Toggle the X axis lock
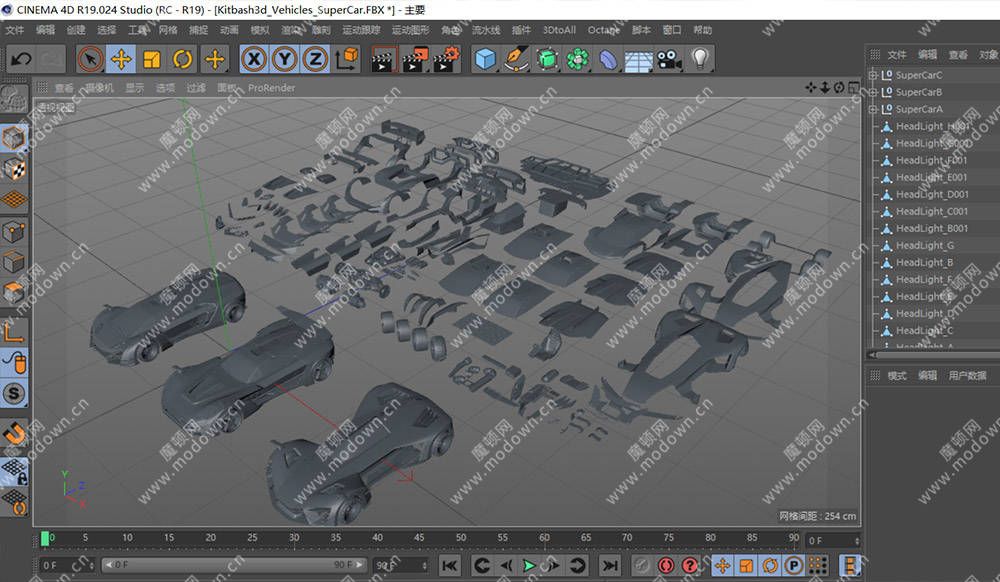The image size is (1000, 582). [x=254, y=59]
